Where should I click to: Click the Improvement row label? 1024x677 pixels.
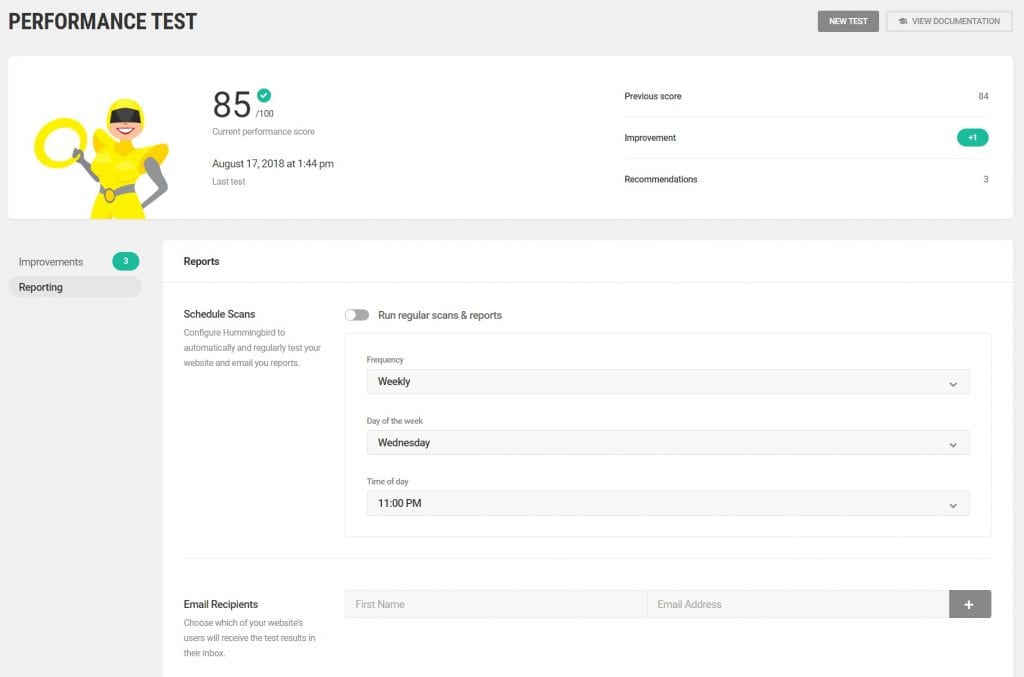coord(650,138)
